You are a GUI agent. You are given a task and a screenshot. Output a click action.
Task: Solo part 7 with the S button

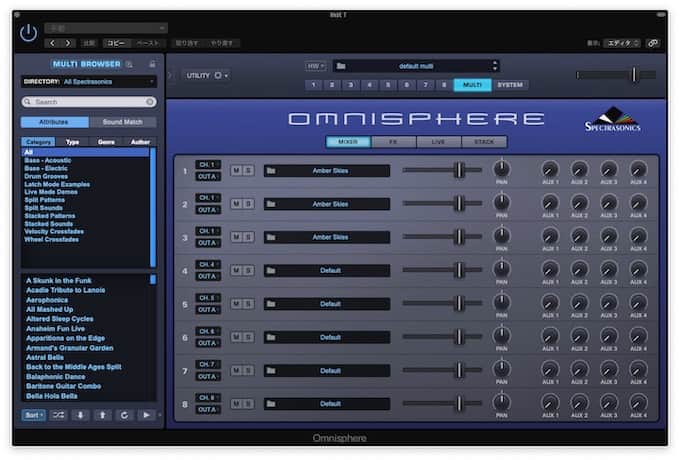pos(248,371)
